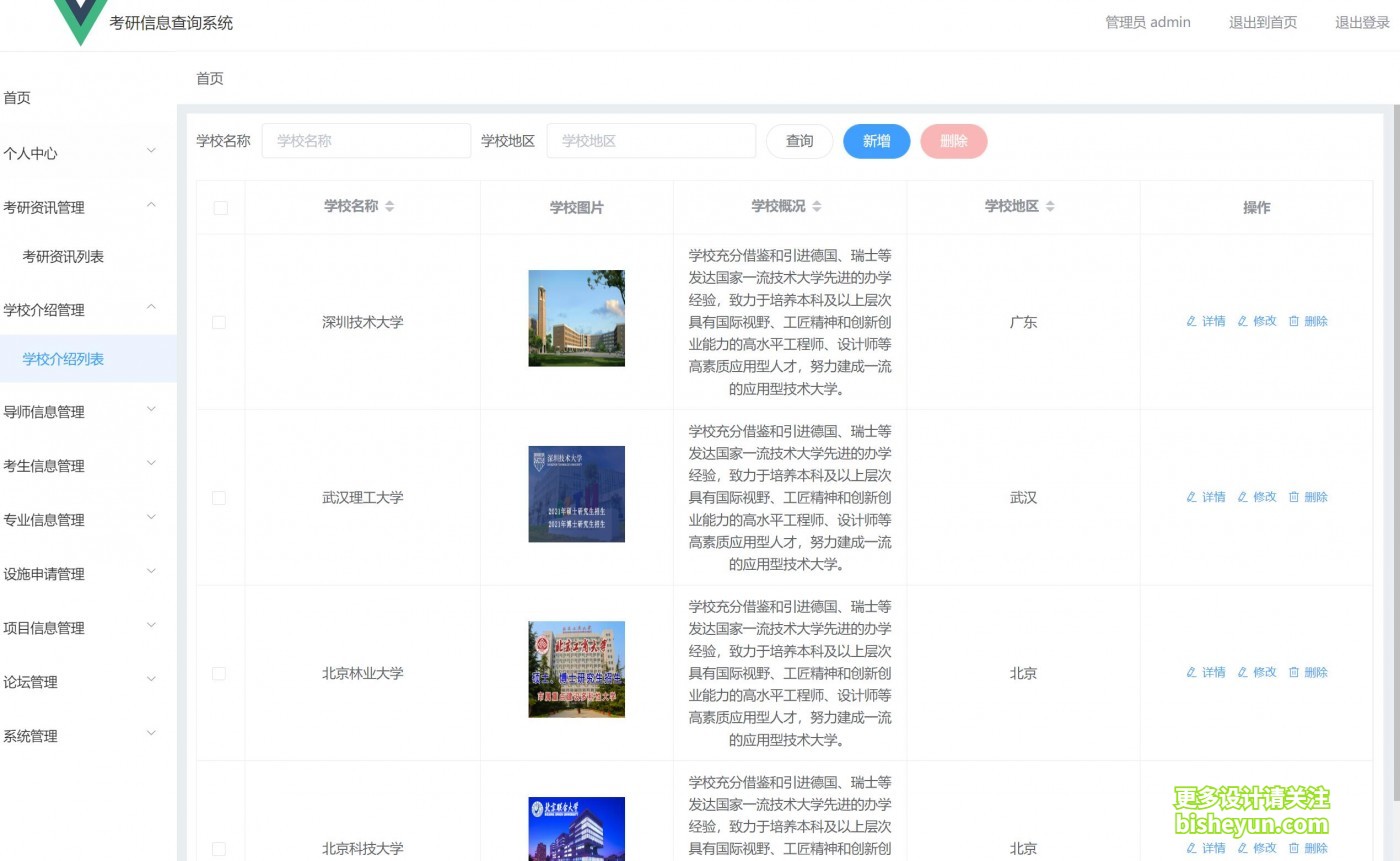
Task: Edit the 北京科技大学 row
Action: [x=1257, y=848]
